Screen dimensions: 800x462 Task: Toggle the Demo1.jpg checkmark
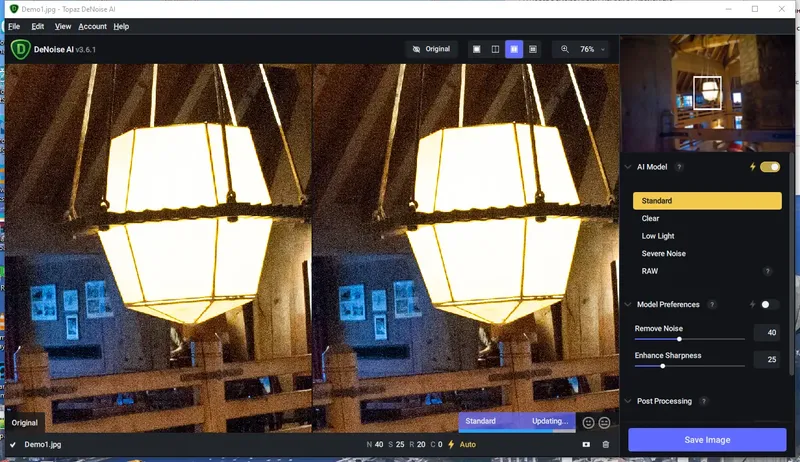13,445
